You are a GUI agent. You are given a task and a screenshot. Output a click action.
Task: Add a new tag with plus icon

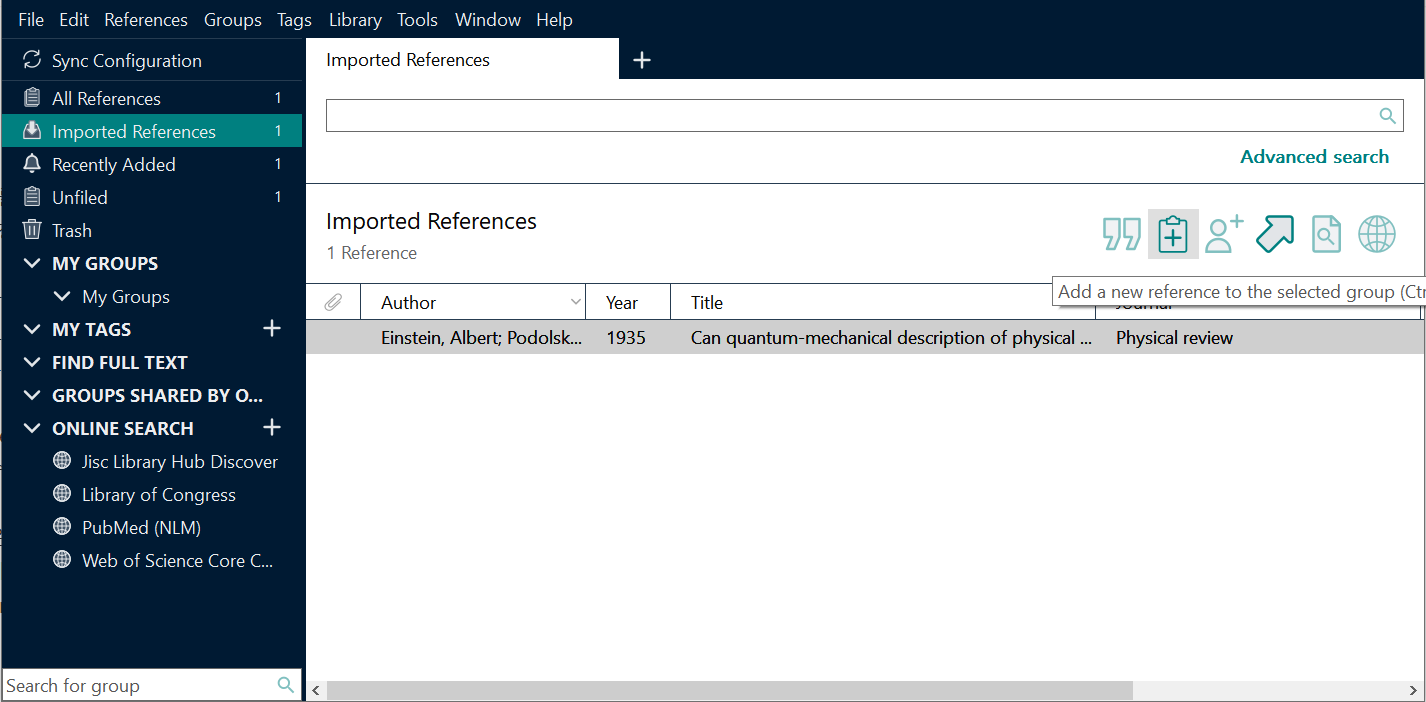click(272, 328)
